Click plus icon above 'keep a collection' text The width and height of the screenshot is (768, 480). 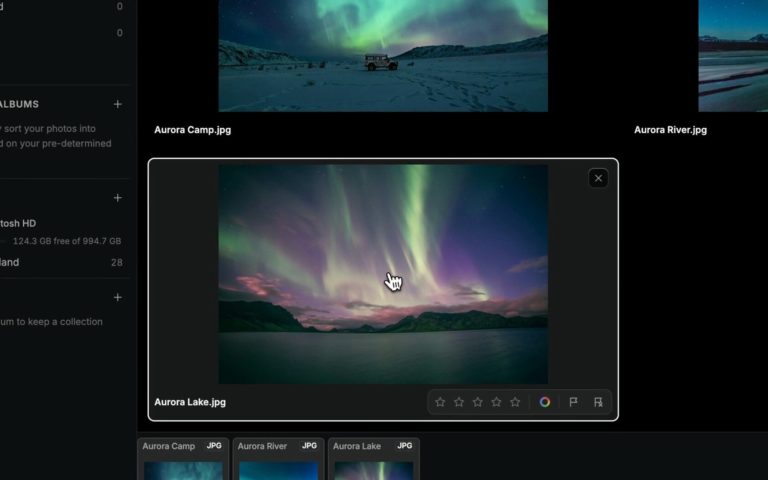(x=118, y=297)
